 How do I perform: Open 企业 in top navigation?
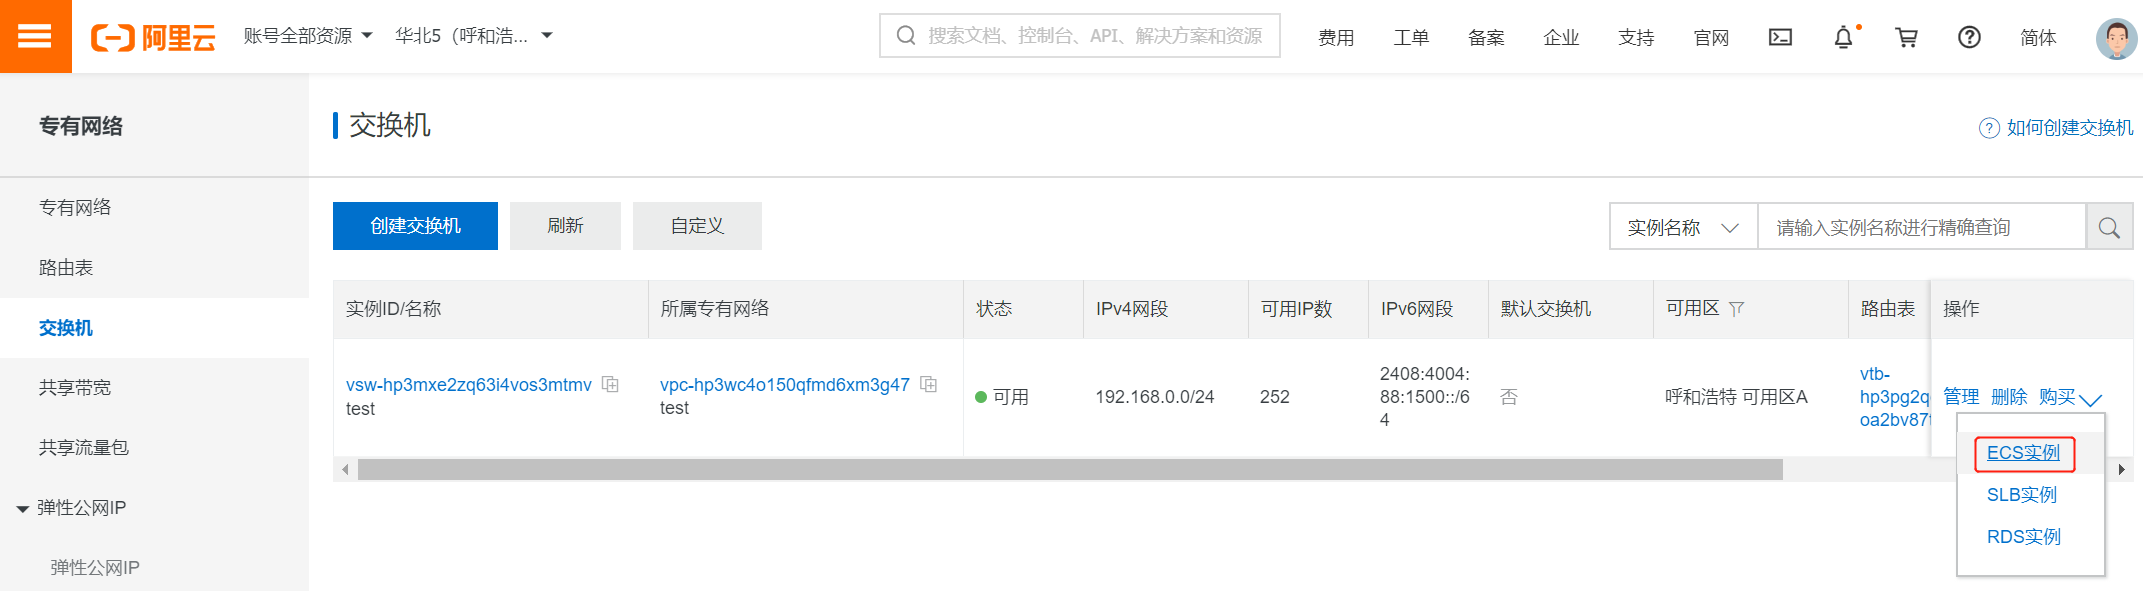coord(1561,38)
